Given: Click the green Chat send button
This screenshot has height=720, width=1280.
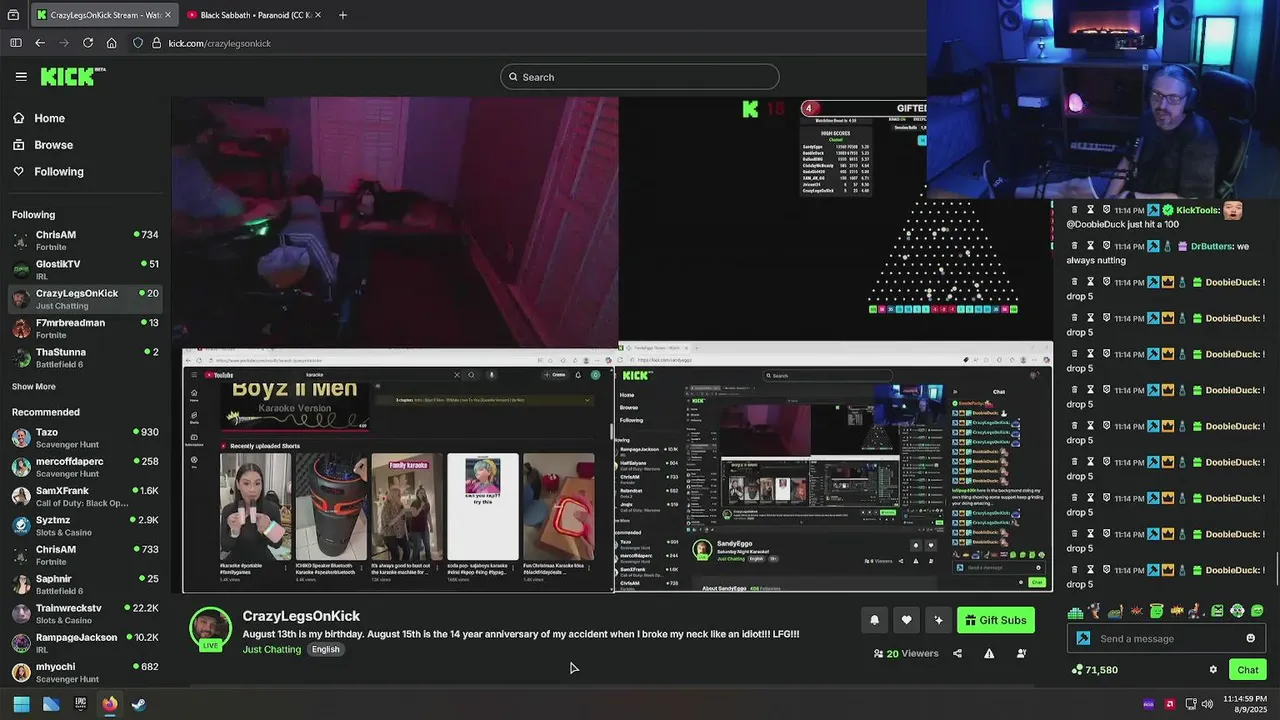Looking at the screenshot, I should [1248, 670].
